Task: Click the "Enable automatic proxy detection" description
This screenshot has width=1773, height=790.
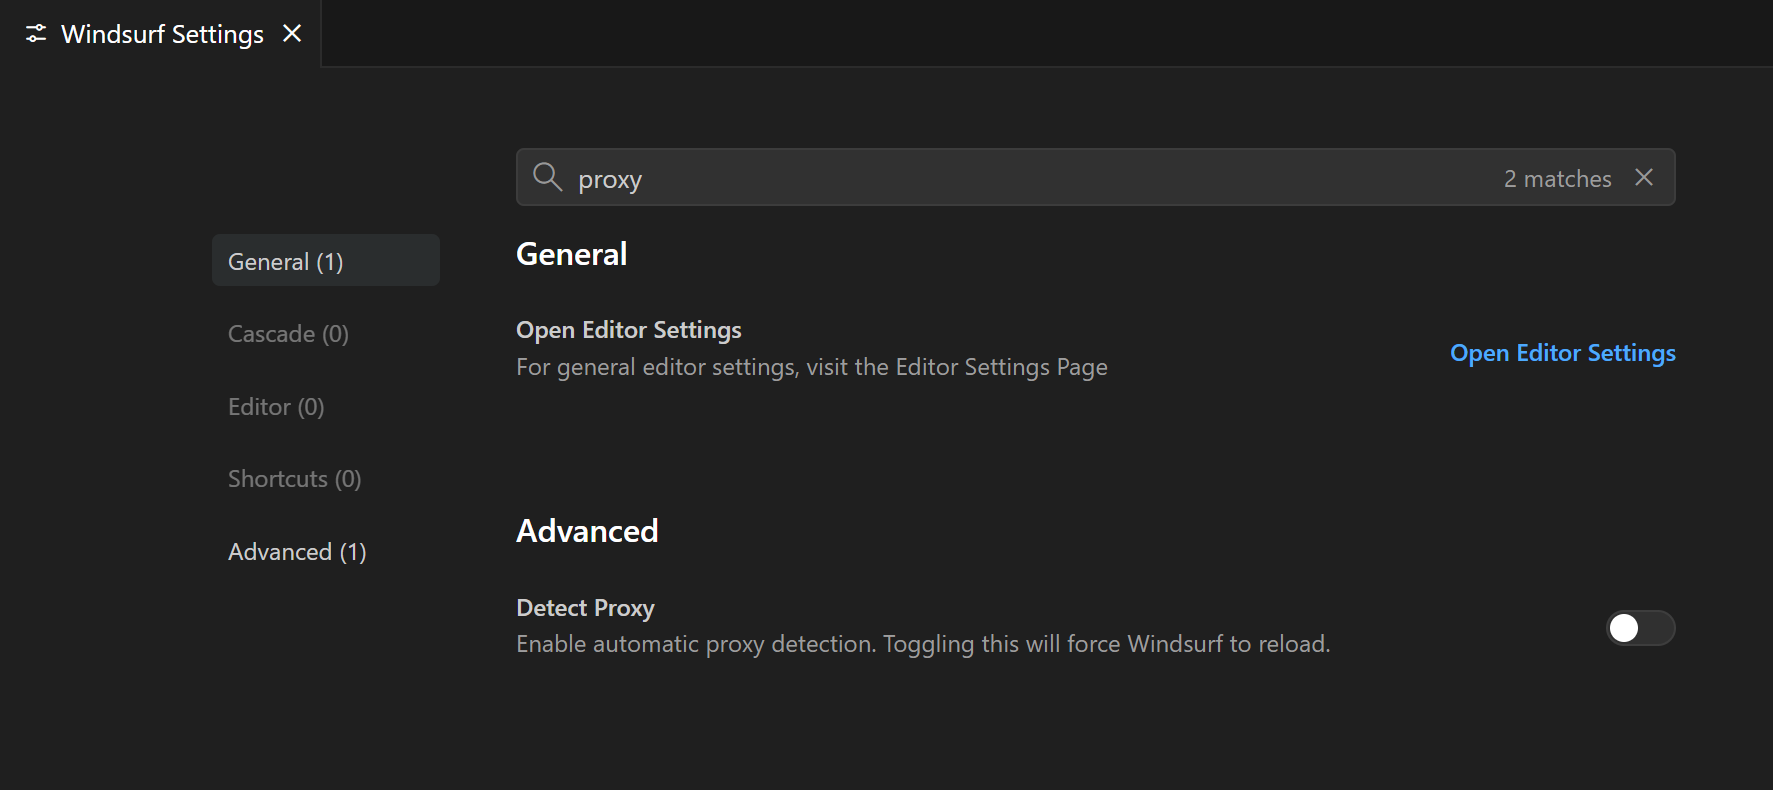Action: pos(923,644)
